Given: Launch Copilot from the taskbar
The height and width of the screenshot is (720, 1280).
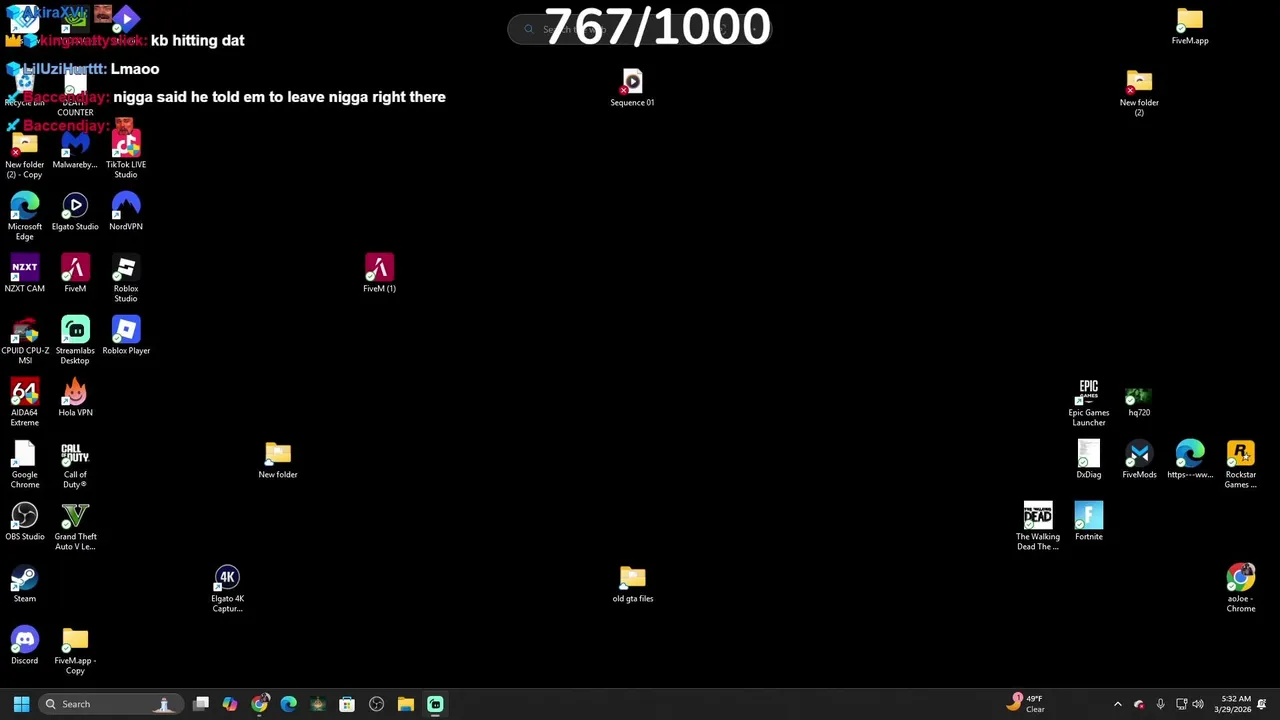Looking at the screenshot, I should pos(230,704).
